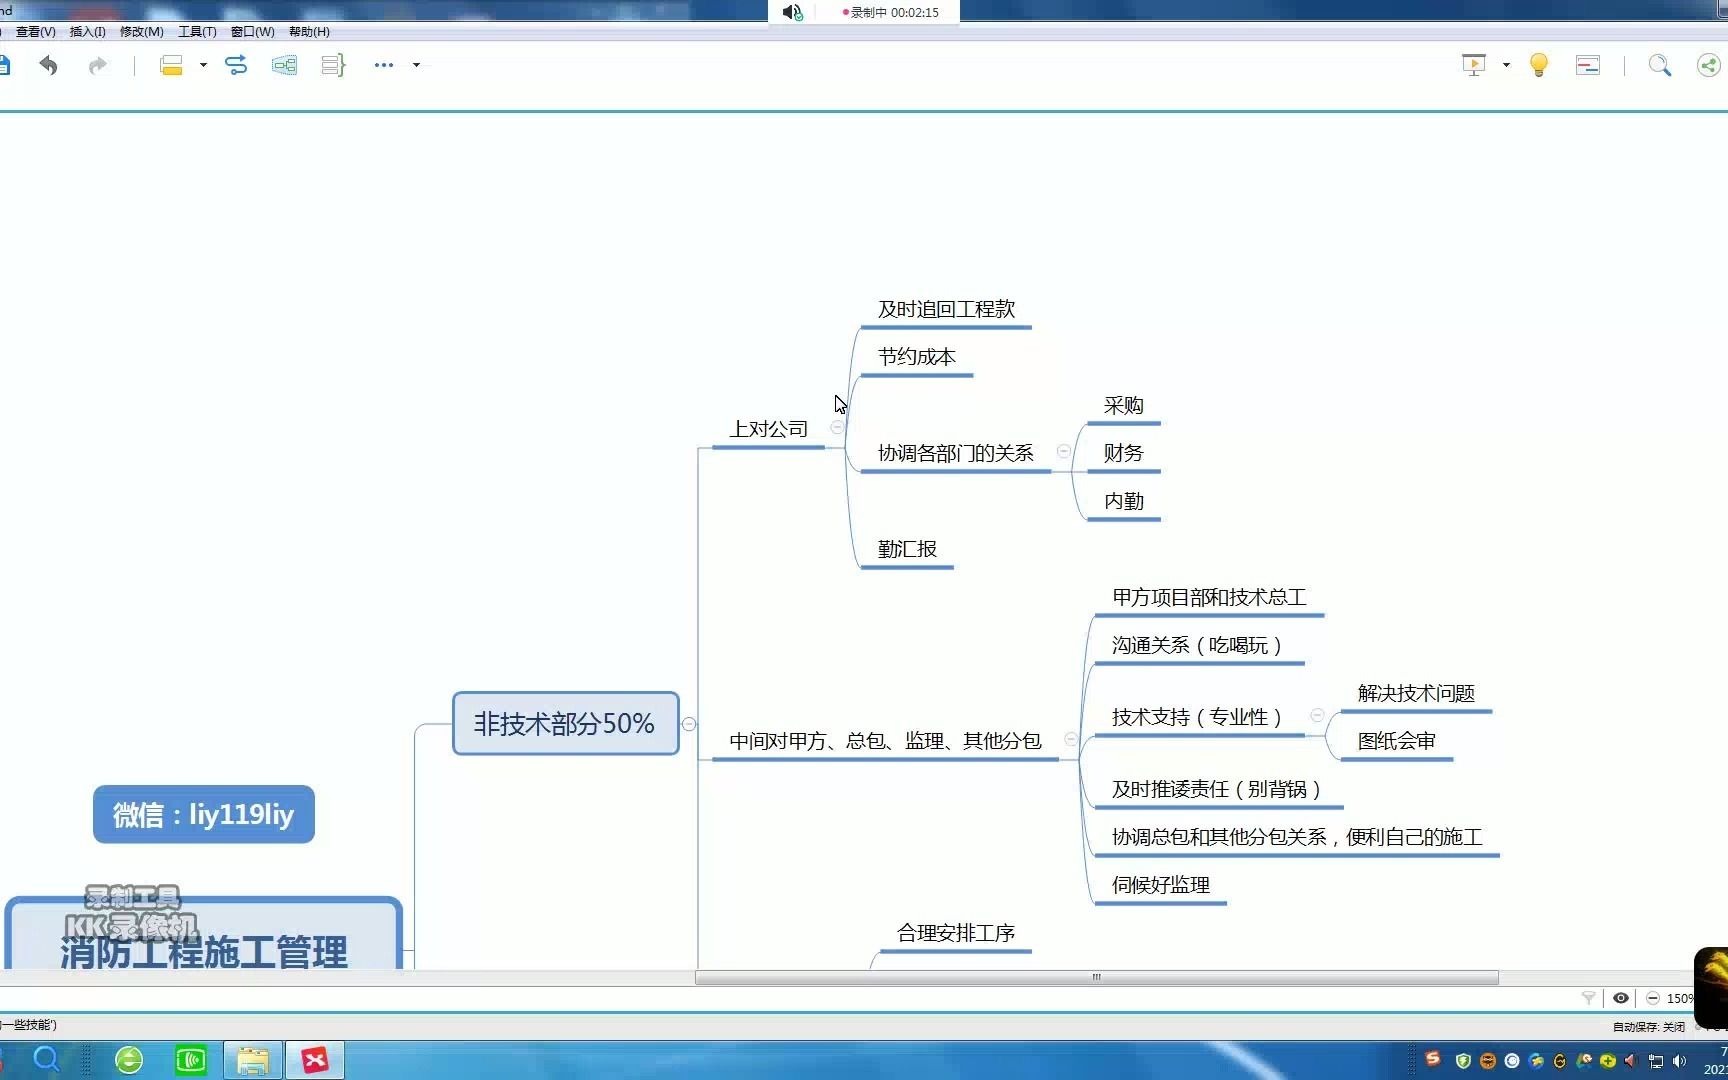
Task: Open the search icon on the taskbar
Action: (x=47, y=1059)
